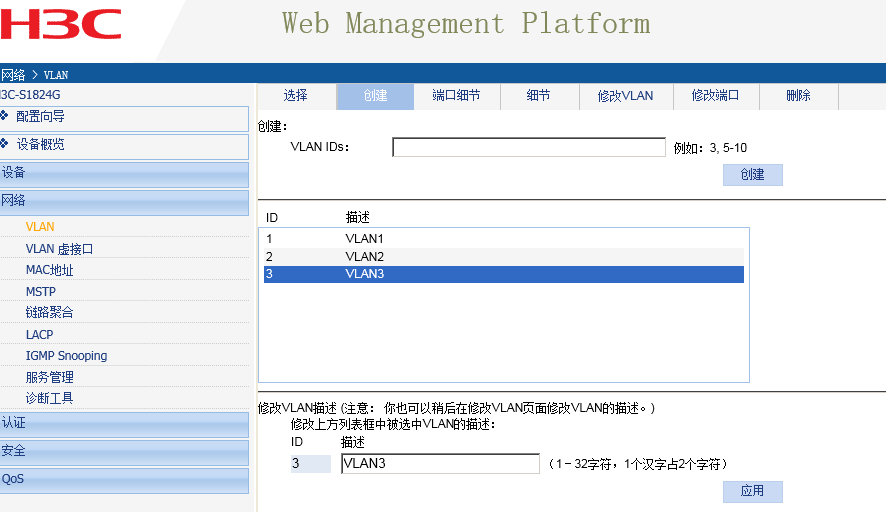The width and height of the screenshot is (886, 512).
Task: Open MSTP in the sidebar
Action: coord(41,292)
